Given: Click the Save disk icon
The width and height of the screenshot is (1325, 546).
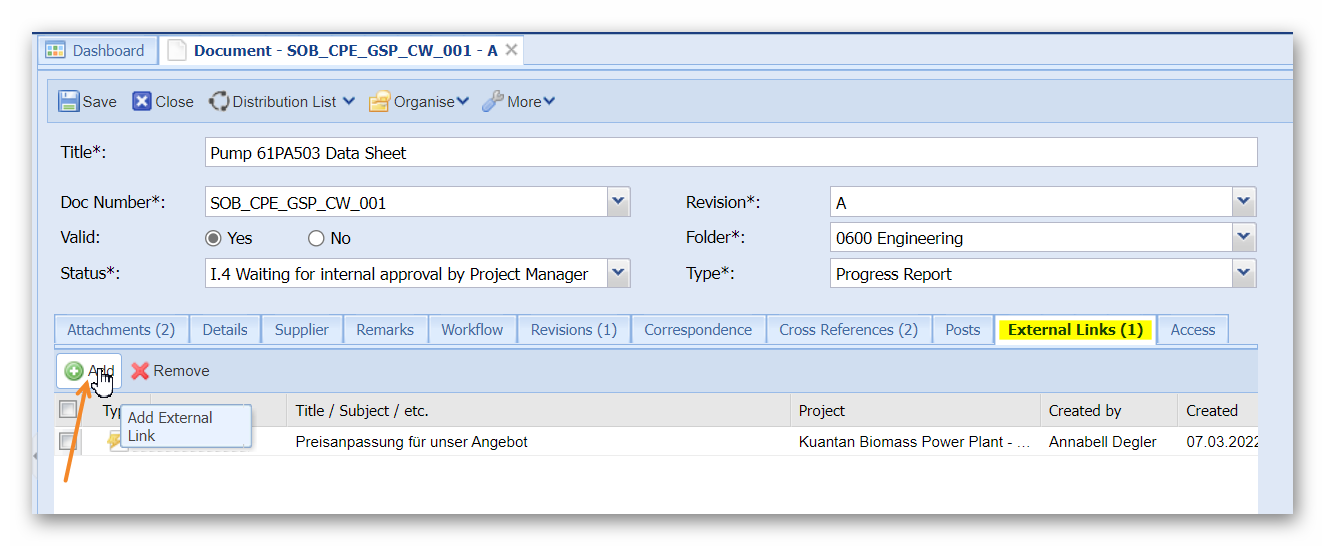Looking at the screenshot, I should pos(69,101).
